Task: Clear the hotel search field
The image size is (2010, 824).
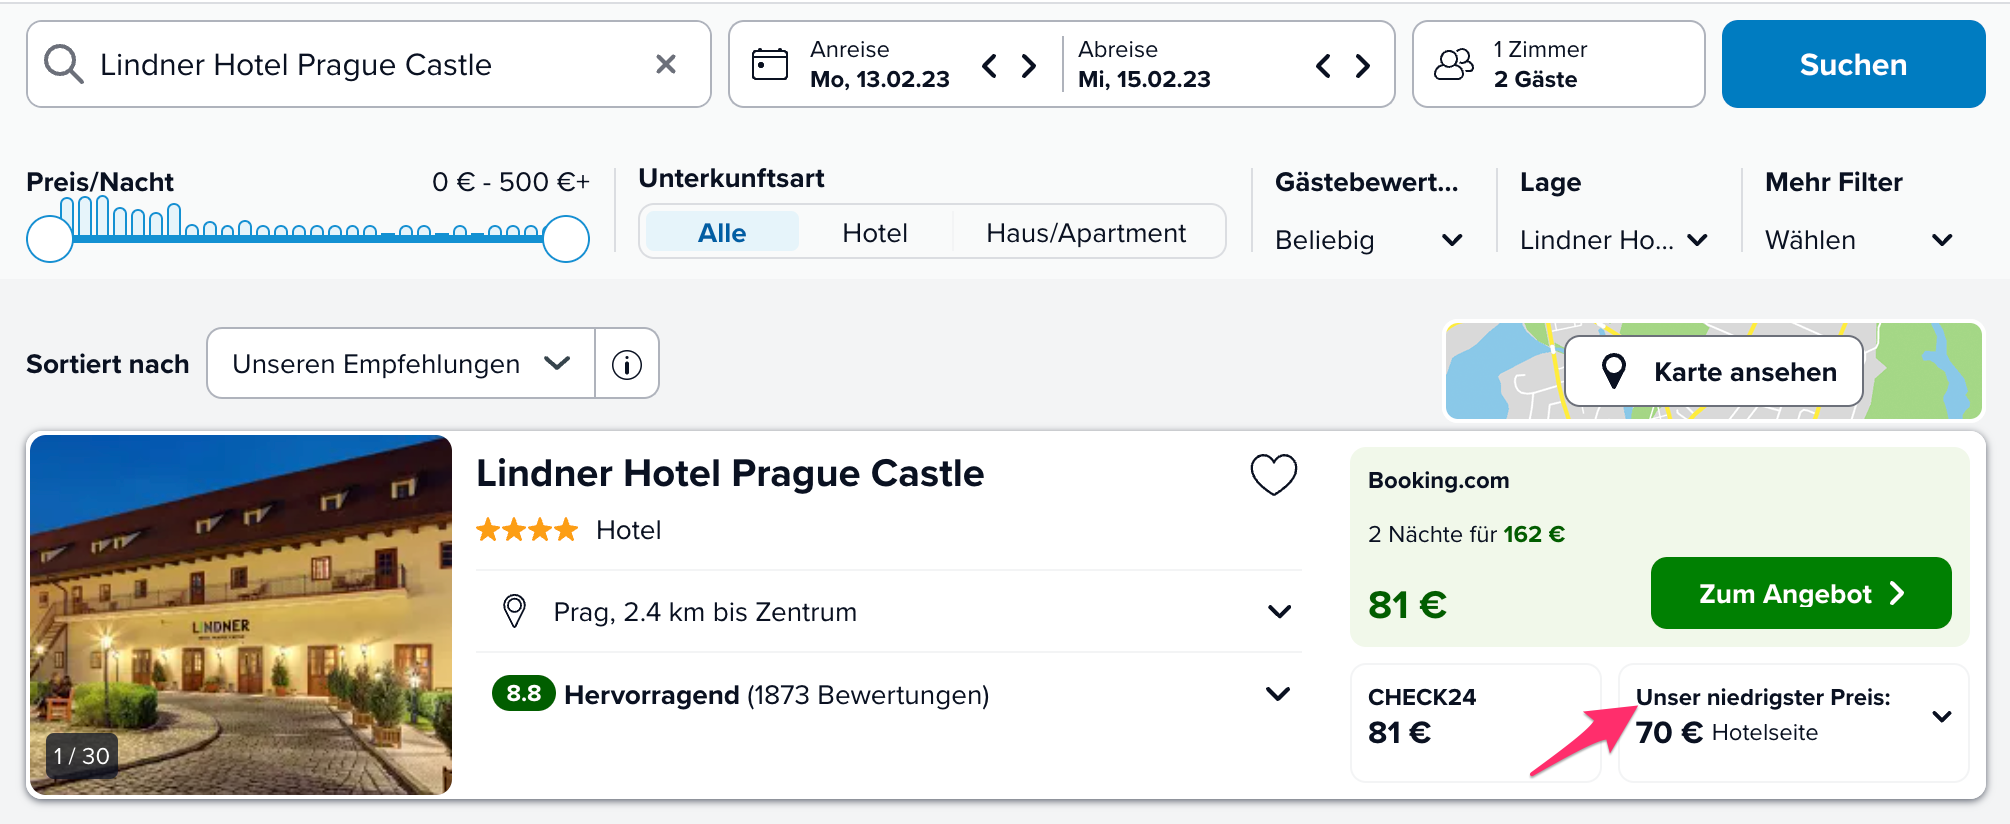Action: 666,65
